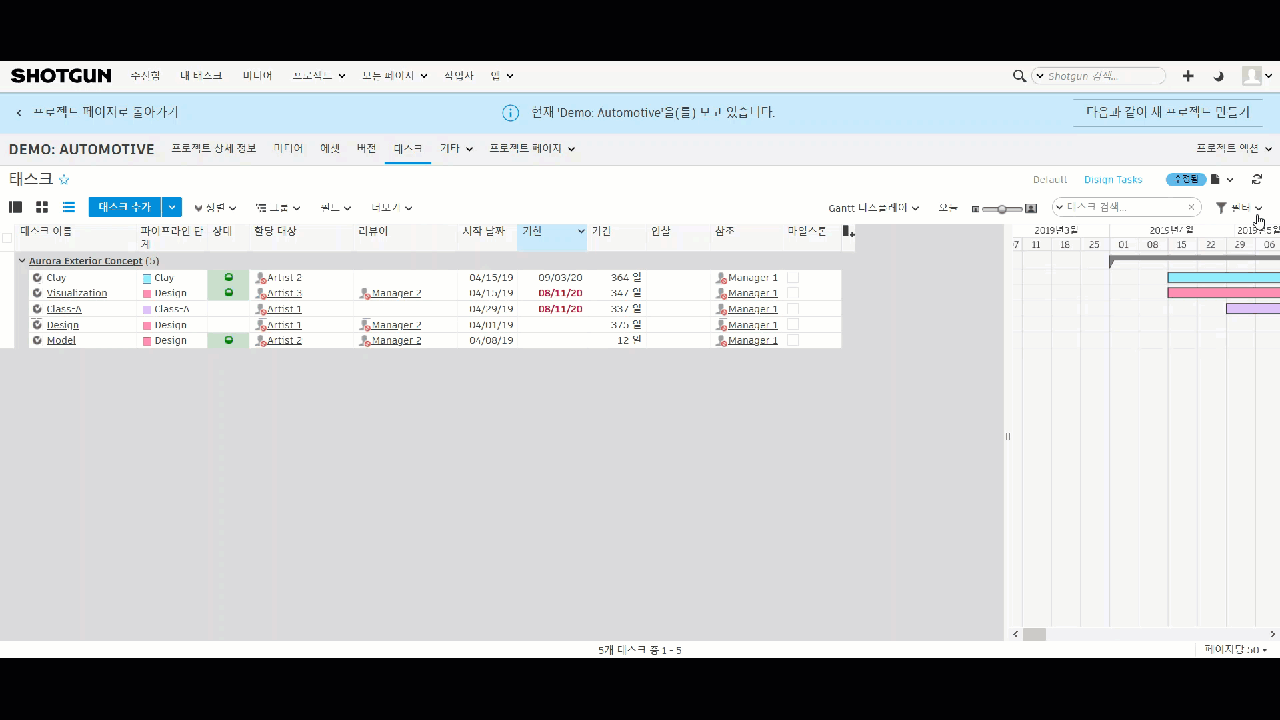Open 미디어 in top navigation
1280x720 pixels.
(257, 76)
